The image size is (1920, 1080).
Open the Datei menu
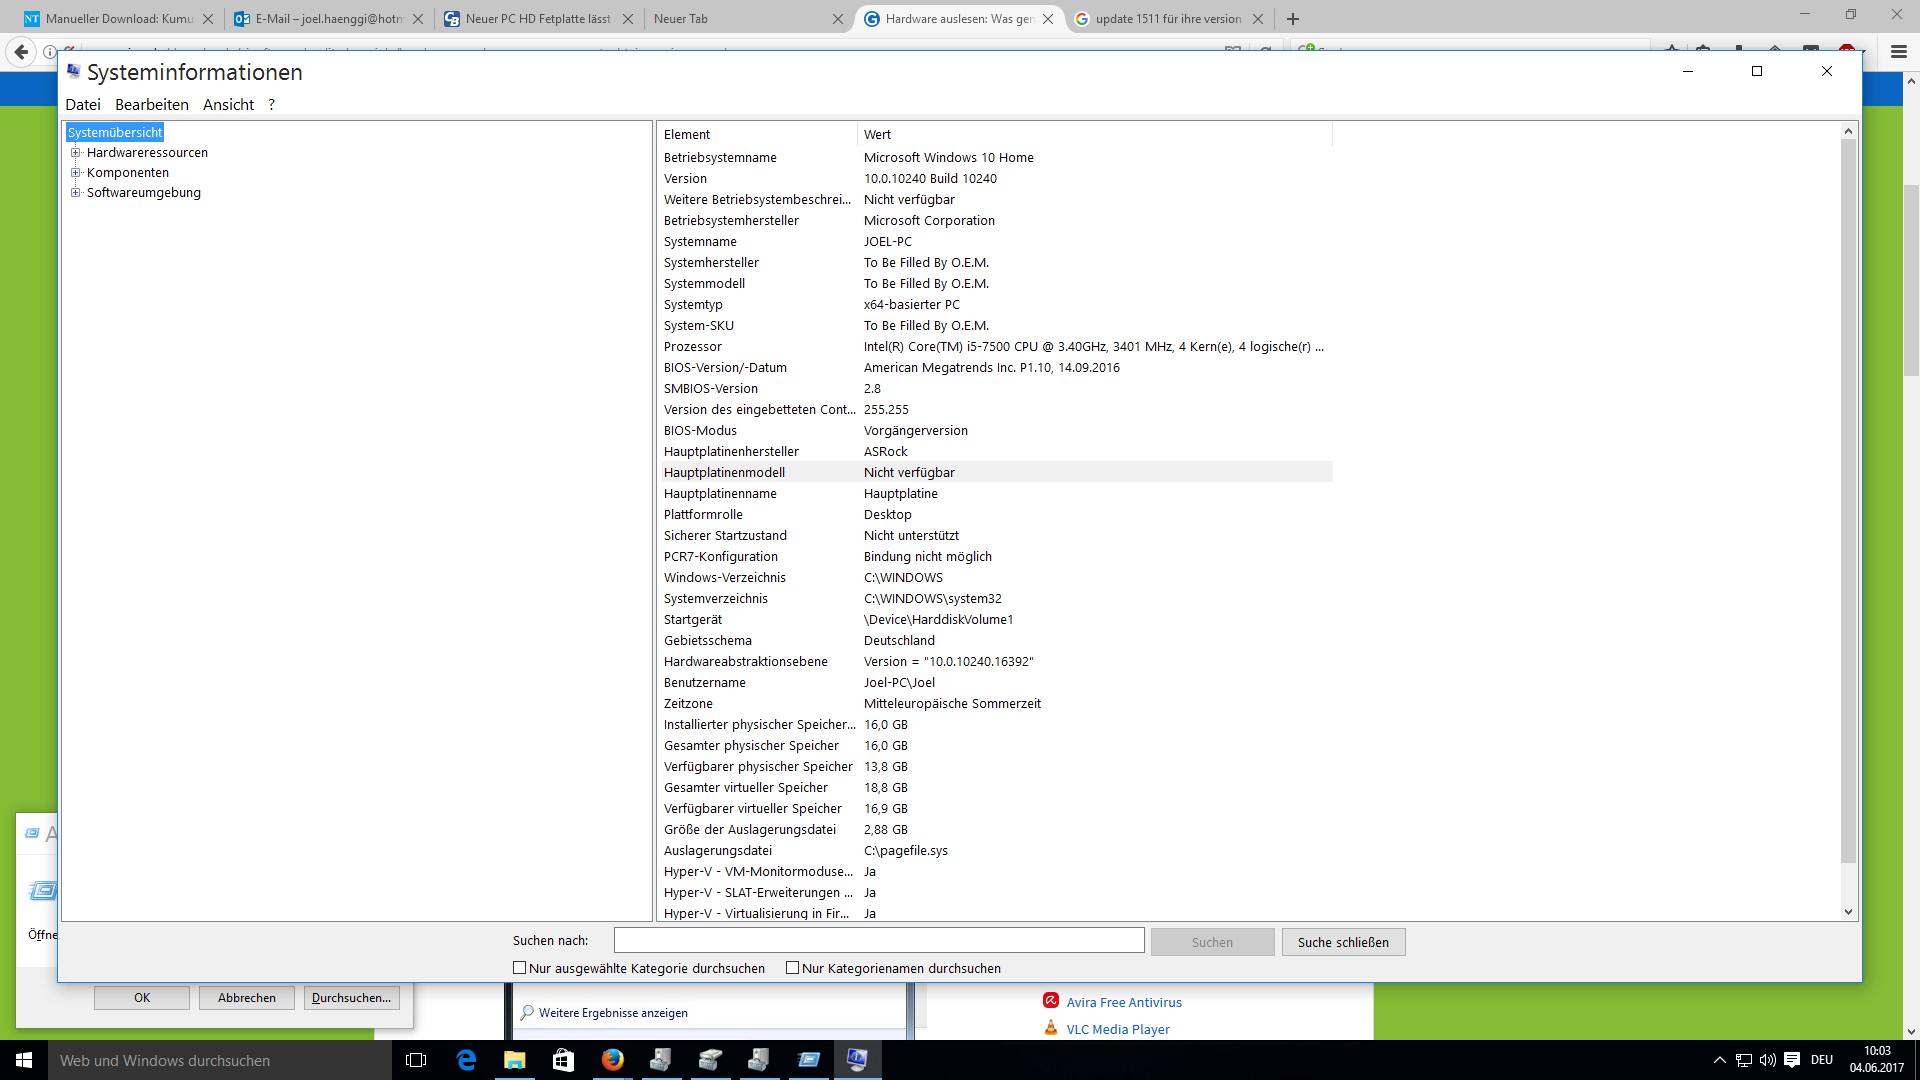(x=82, y=105)
